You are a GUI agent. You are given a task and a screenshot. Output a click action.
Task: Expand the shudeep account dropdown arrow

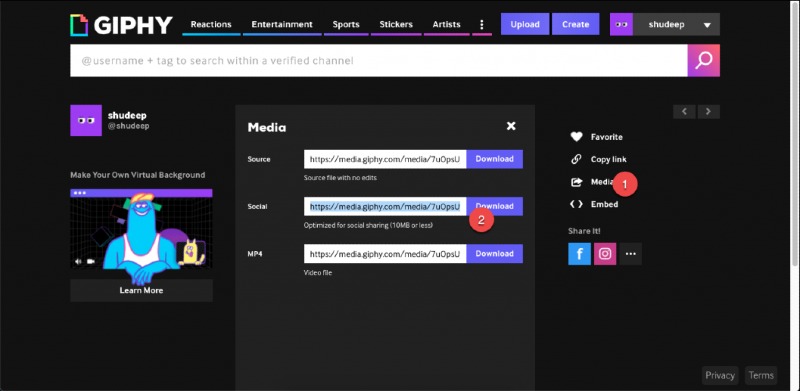707,25
